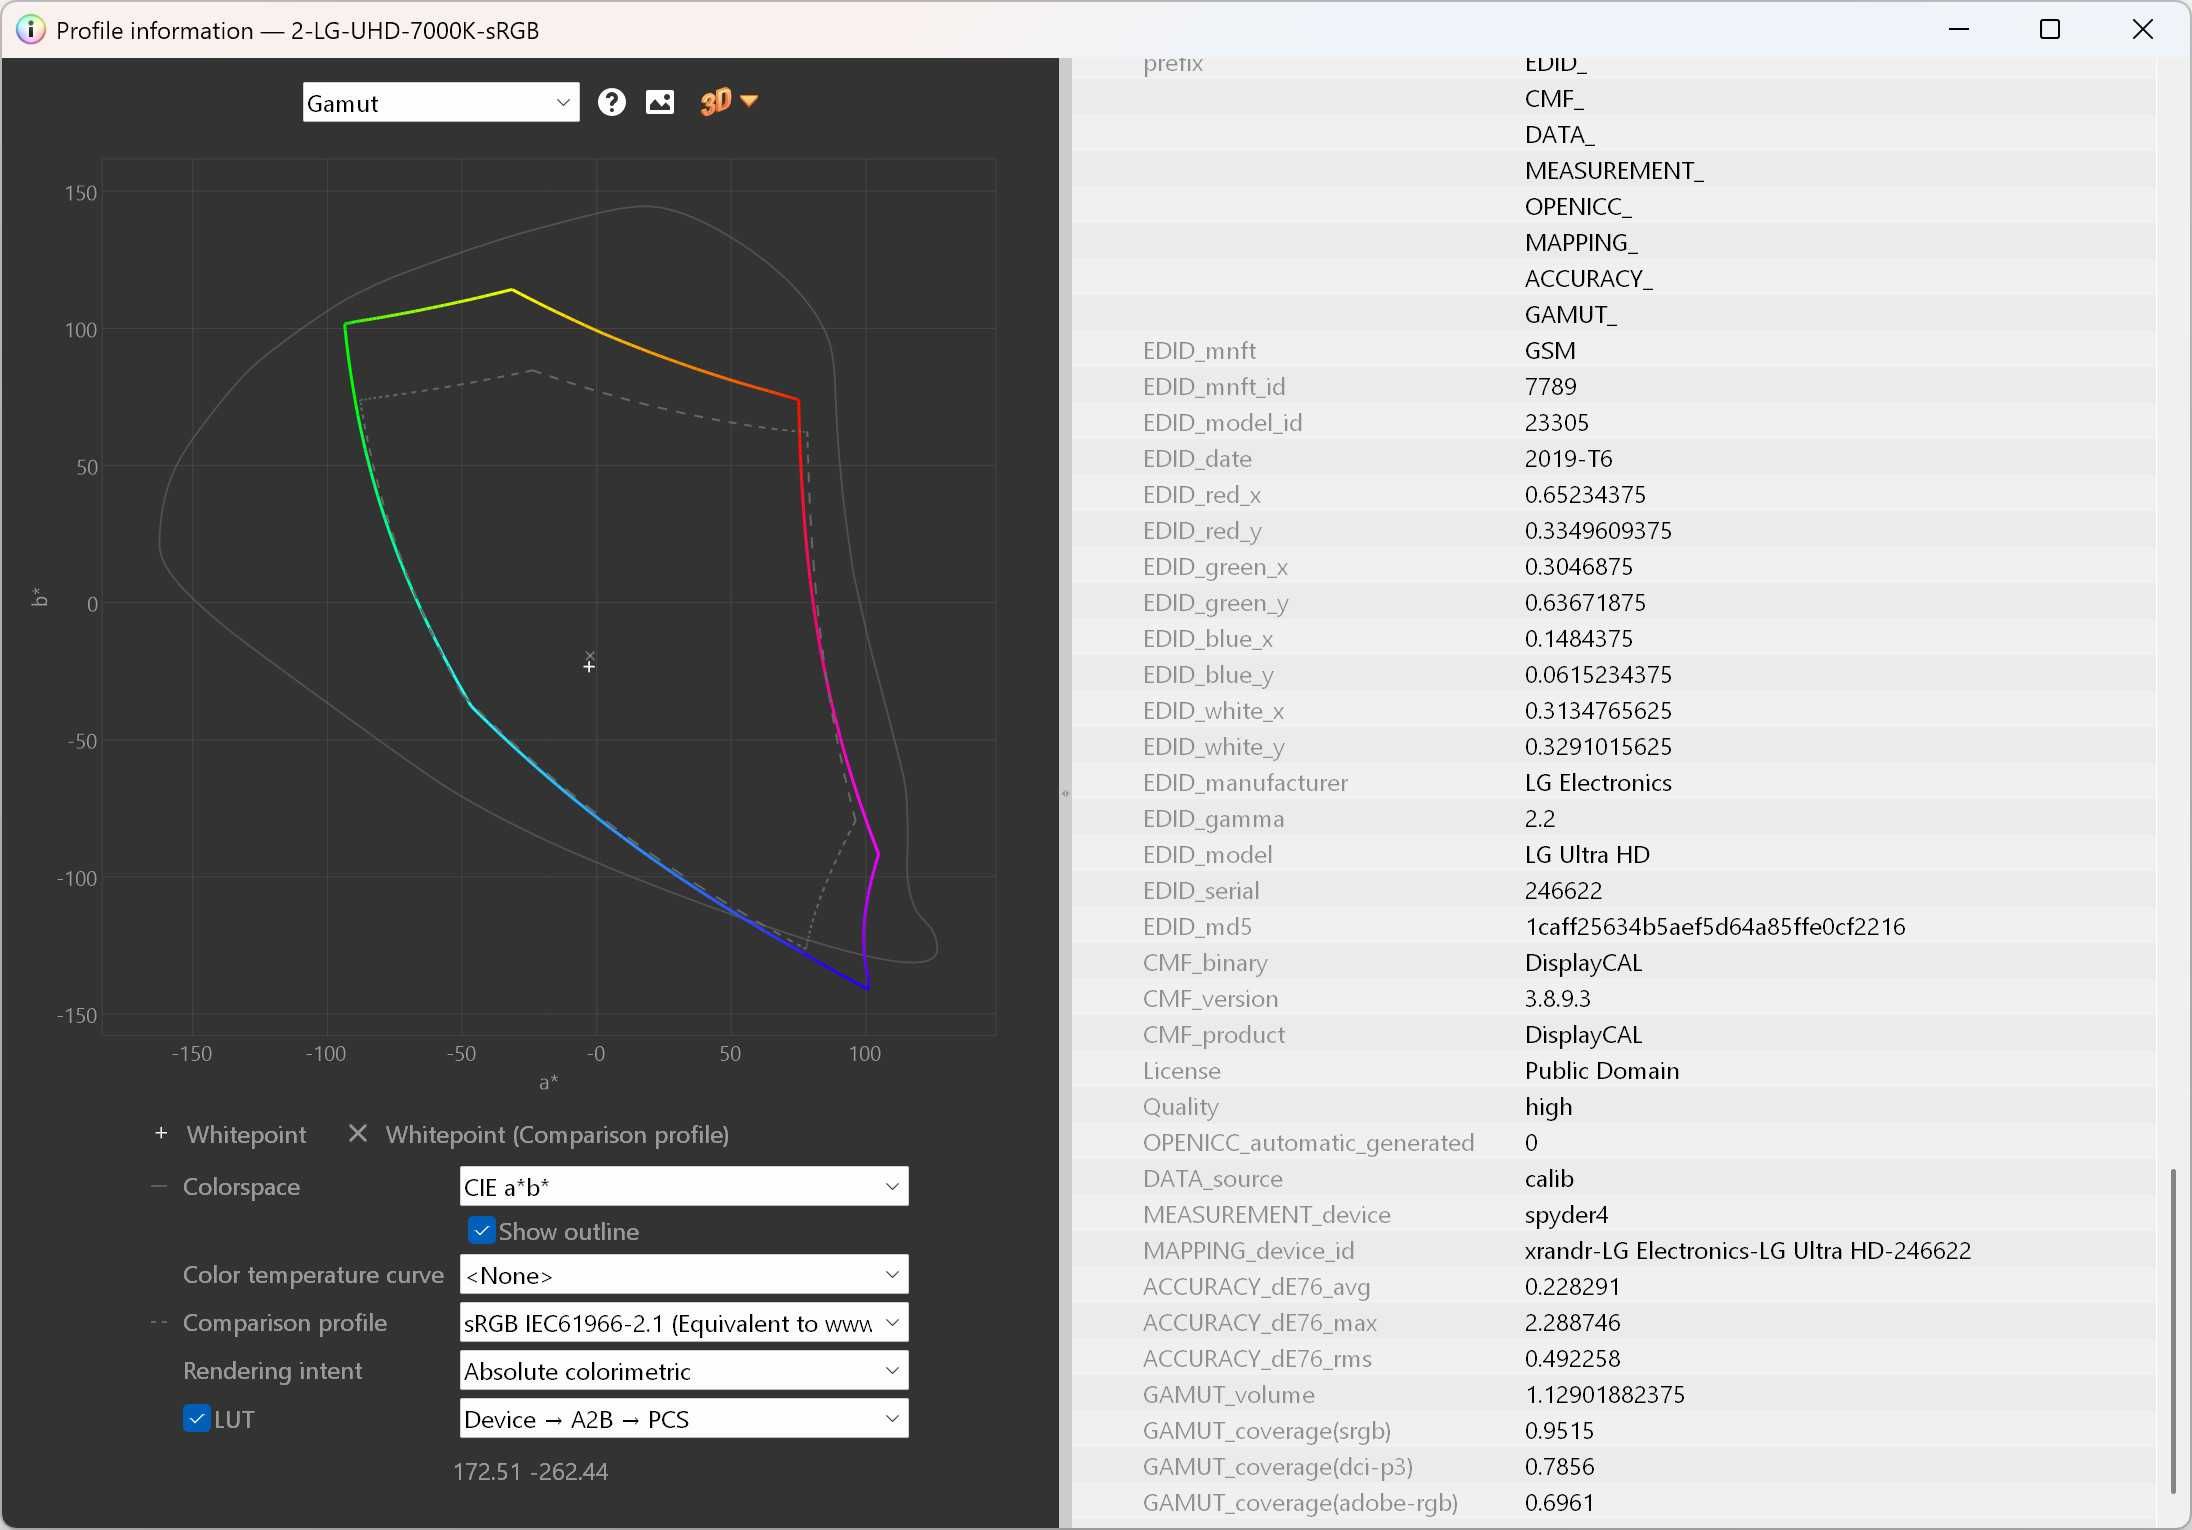Click the ACCURACY_ prefix entry

pos(1588,278)
